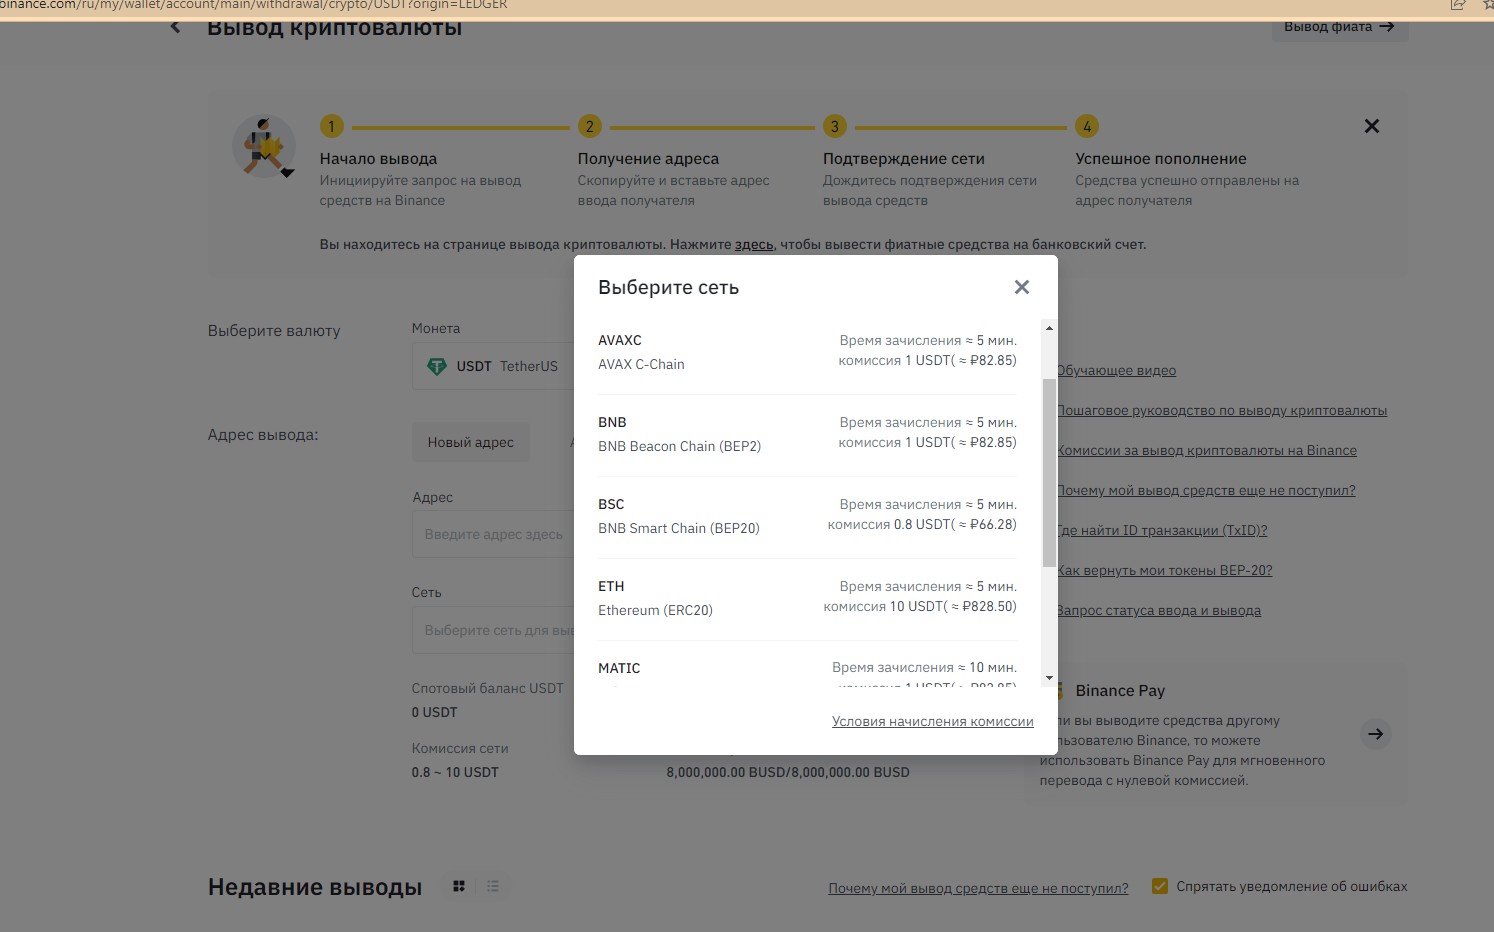Open the "Условия начисления комиссии" link

point(933,721)
